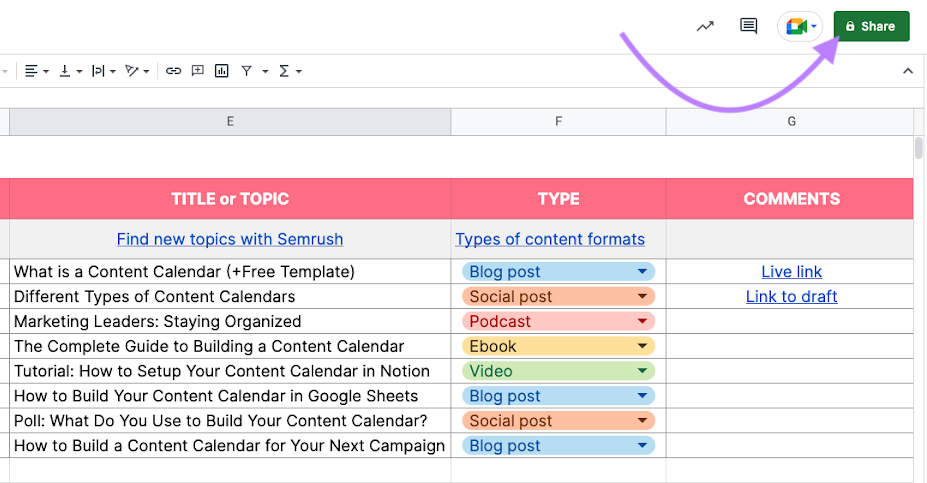Open text rotation dropdown
Screen dimensions: 927x483
(x=136, y=71)
